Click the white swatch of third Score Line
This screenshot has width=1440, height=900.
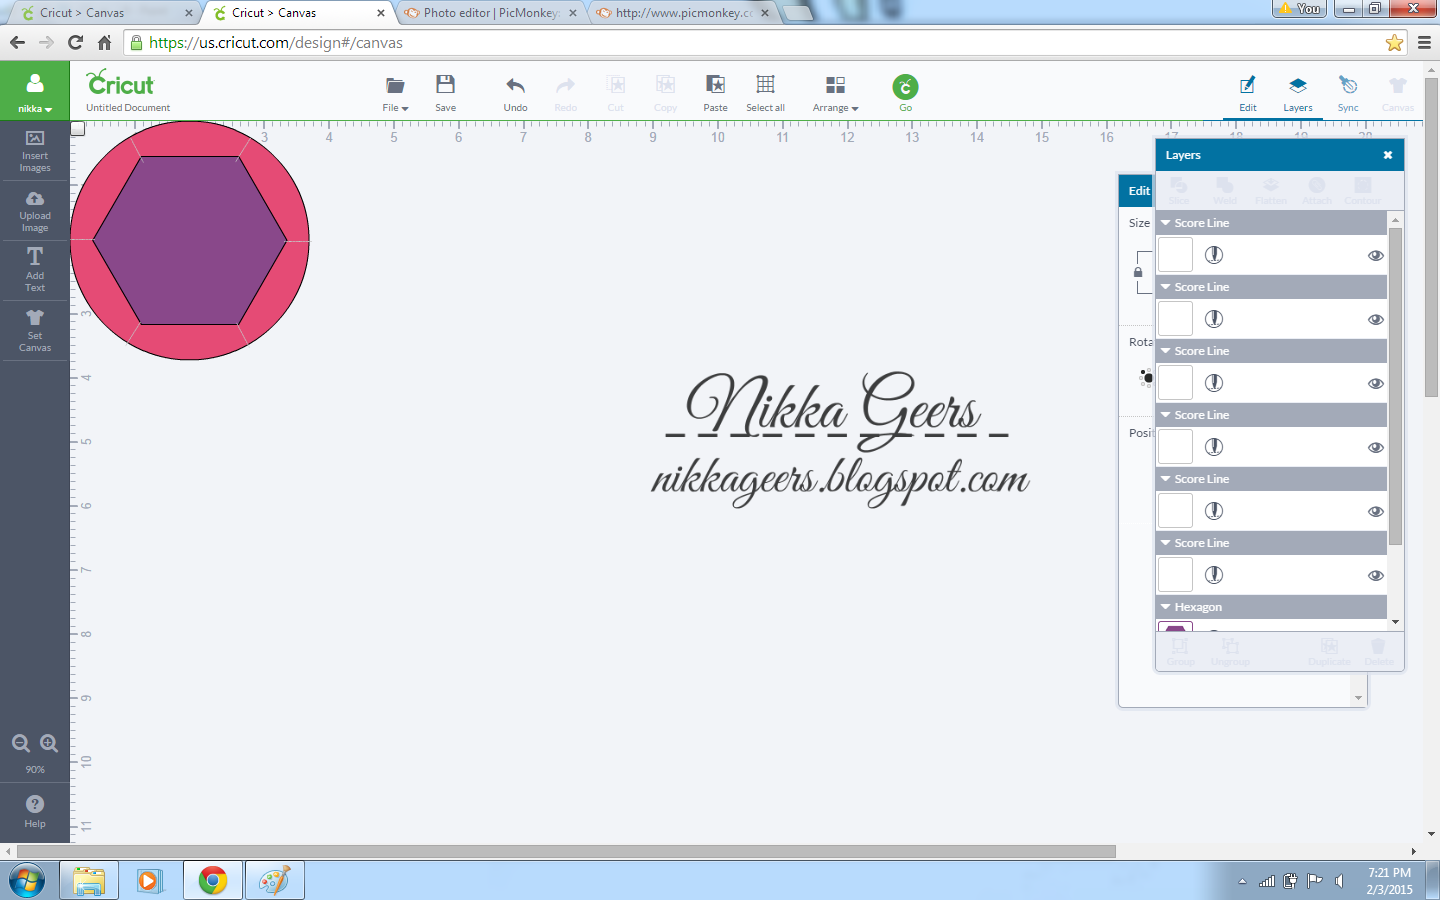(x=1175, y=383)
